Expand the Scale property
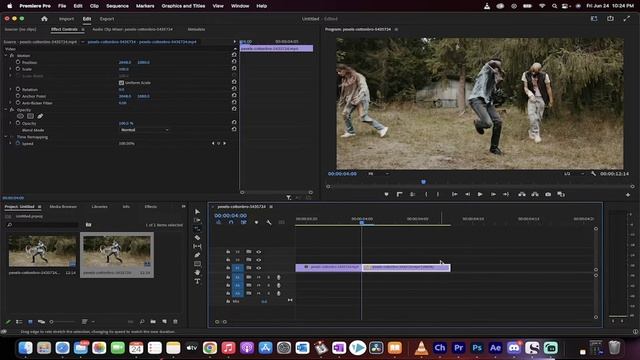 coord(11,69)
